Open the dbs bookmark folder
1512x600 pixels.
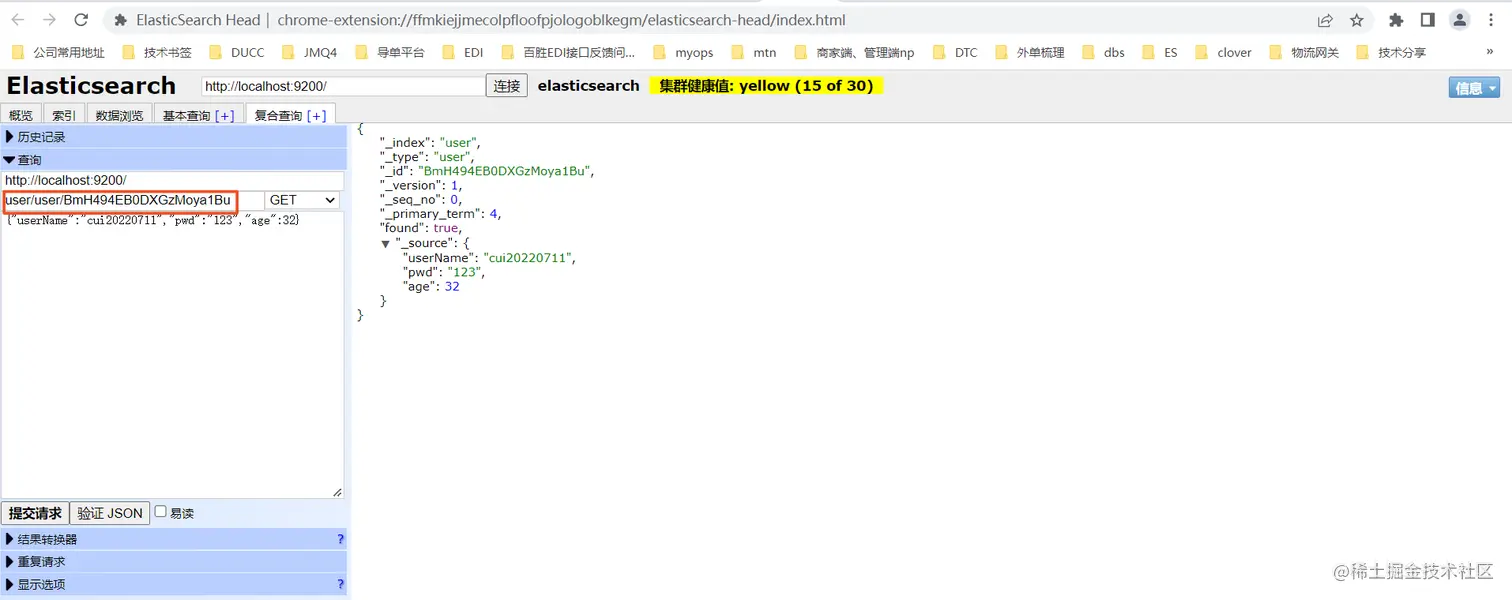point(1103,53)
